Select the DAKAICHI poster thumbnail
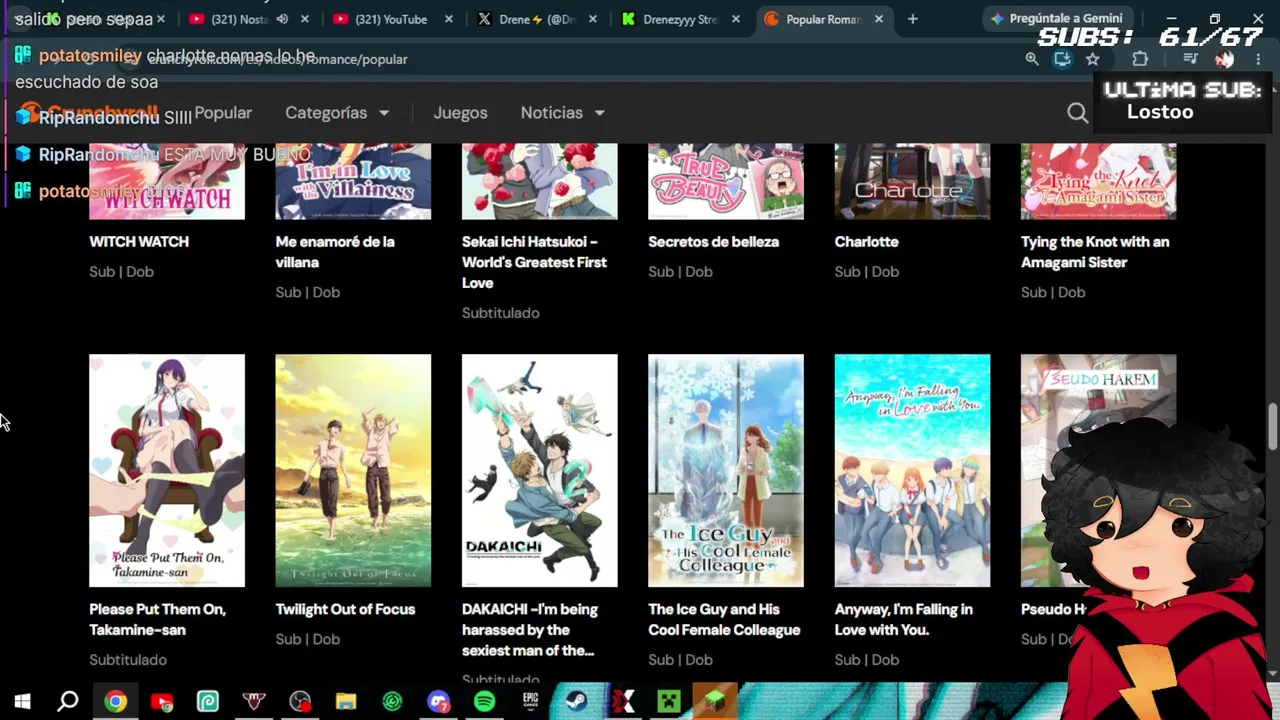 (540, 470)
